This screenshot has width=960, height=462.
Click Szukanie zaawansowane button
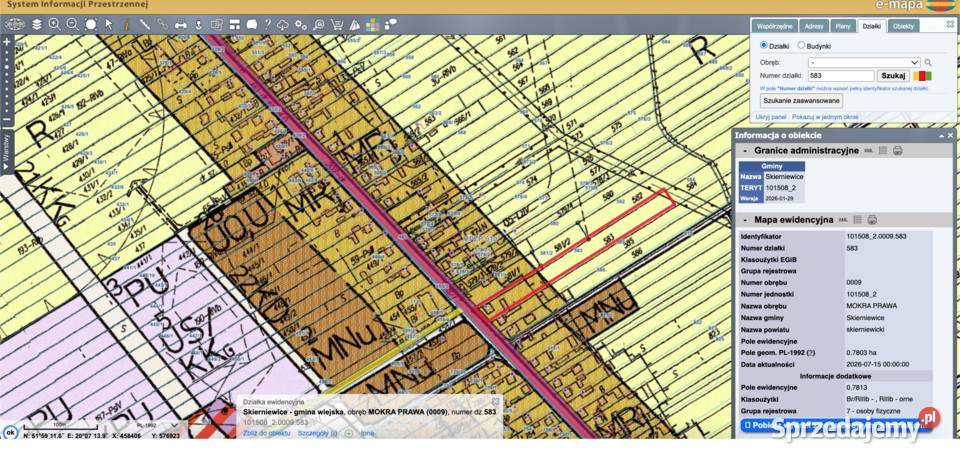[801, 101]
